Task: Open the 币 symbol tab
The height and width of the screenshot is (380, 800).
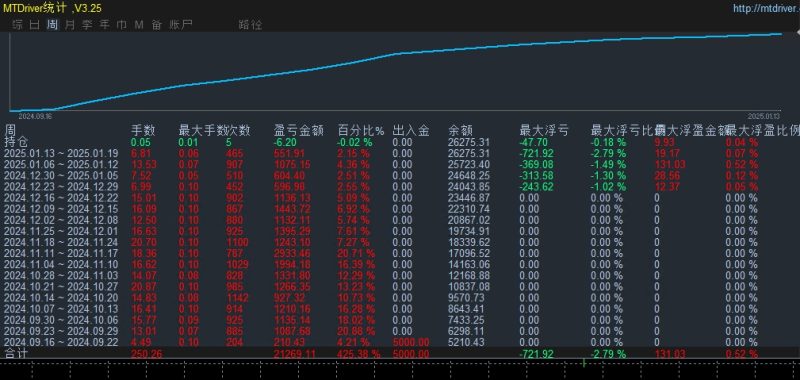Action: pyautogui.click(x=122, y=24)
